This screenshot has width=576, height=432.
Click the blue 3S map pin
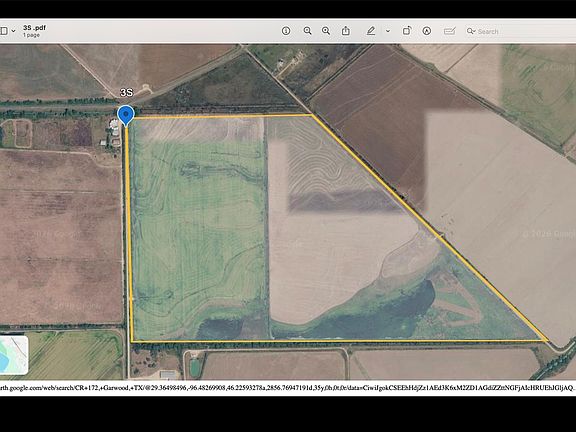(126, 115)
